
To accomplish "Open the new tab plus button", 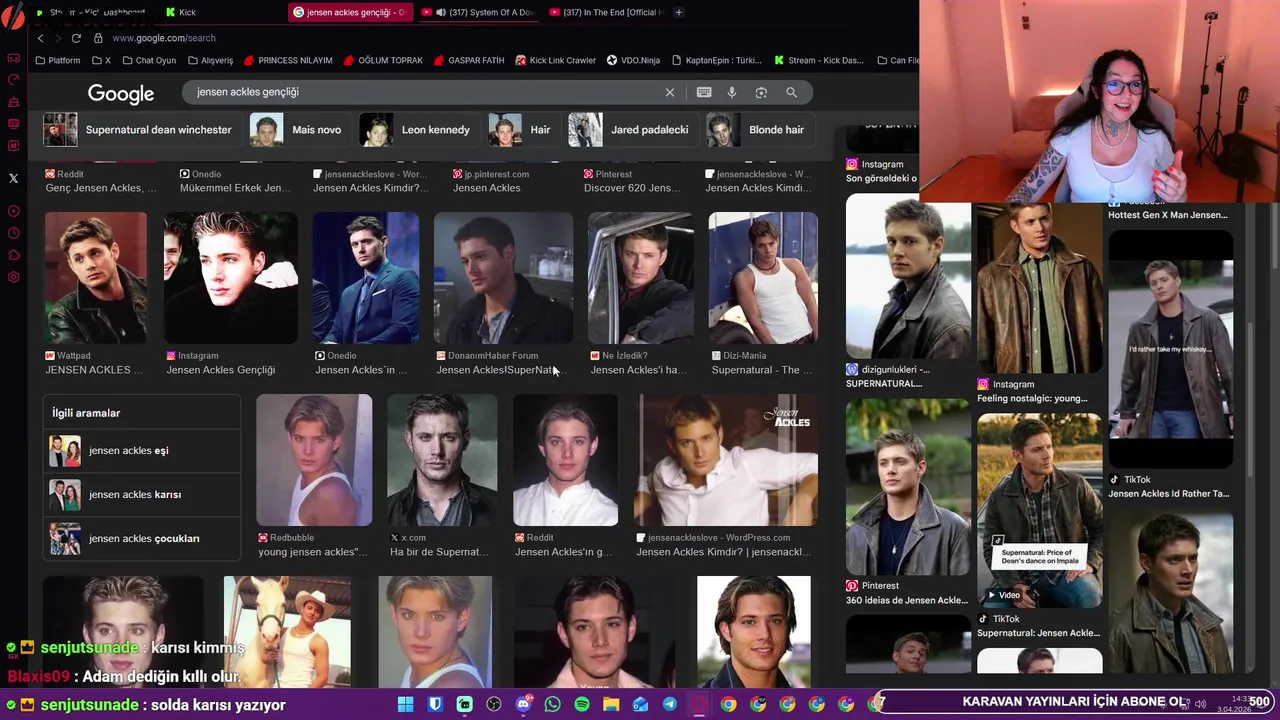I will point(679,12).
